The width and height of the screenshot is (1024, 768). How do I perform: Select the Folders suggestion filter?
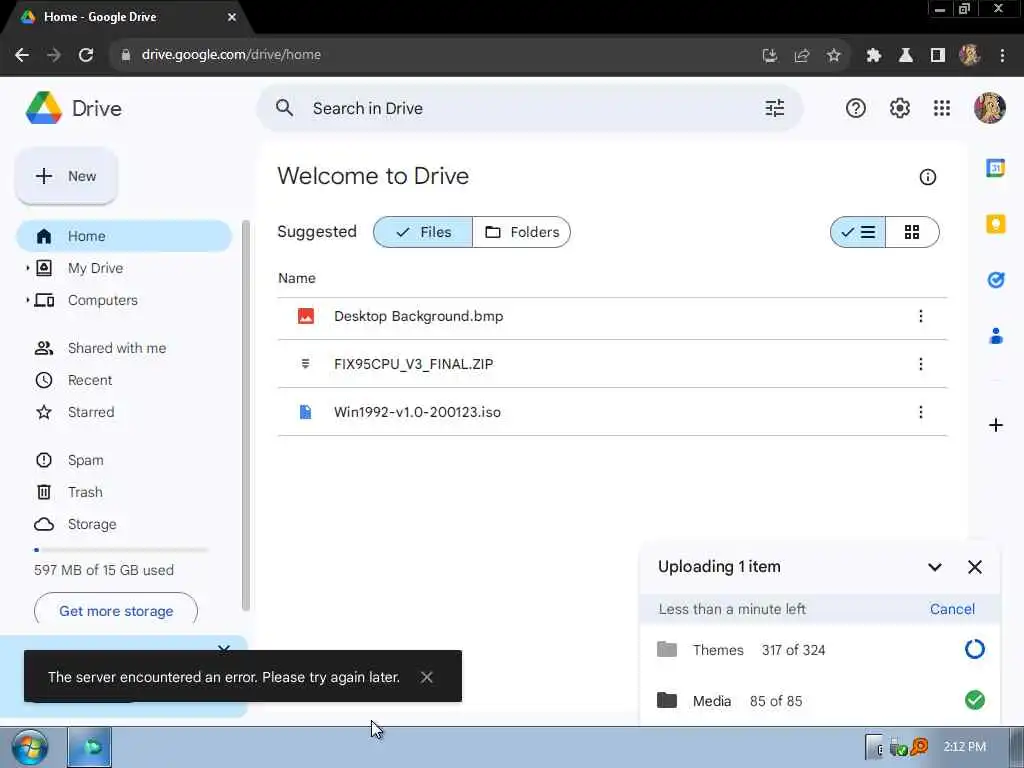click(x=521, y=232)
